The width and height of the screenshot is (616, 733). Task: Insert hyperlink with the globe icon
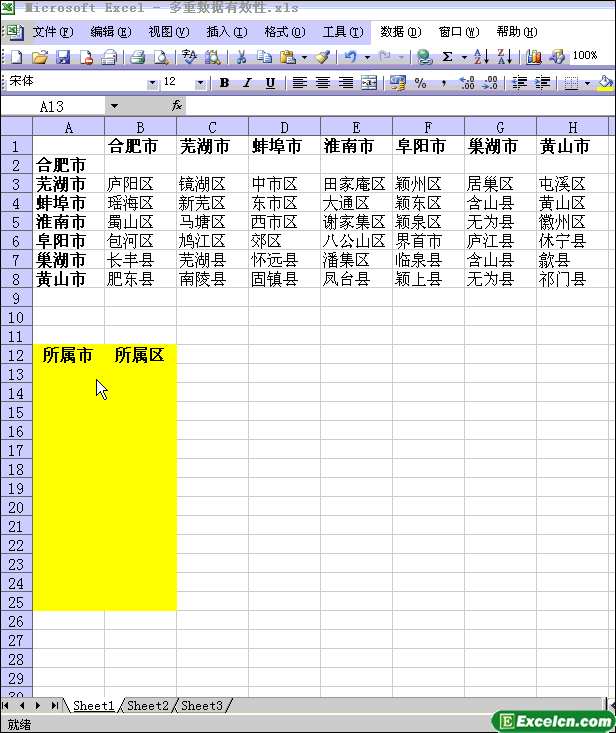point(424,57)
